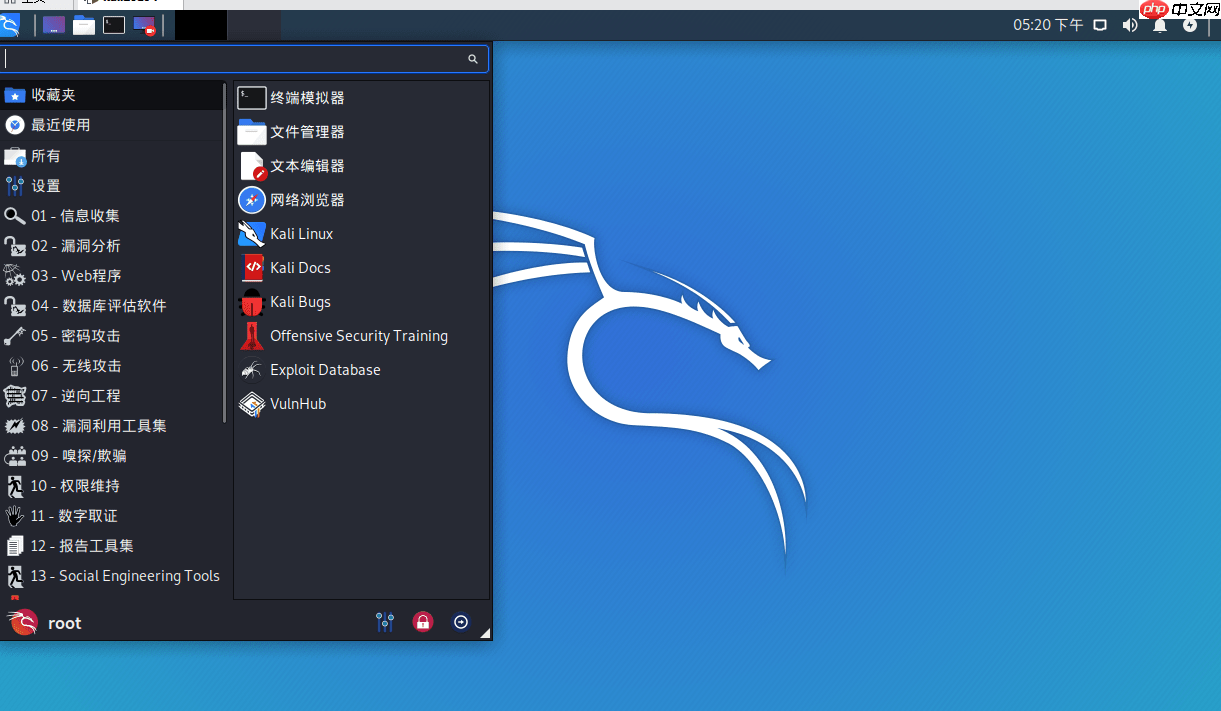Screen dimensions: 1221x711
Task: Select 06 - 无线攻击 category
Action: pyautogui.click(x=112, y=366)
